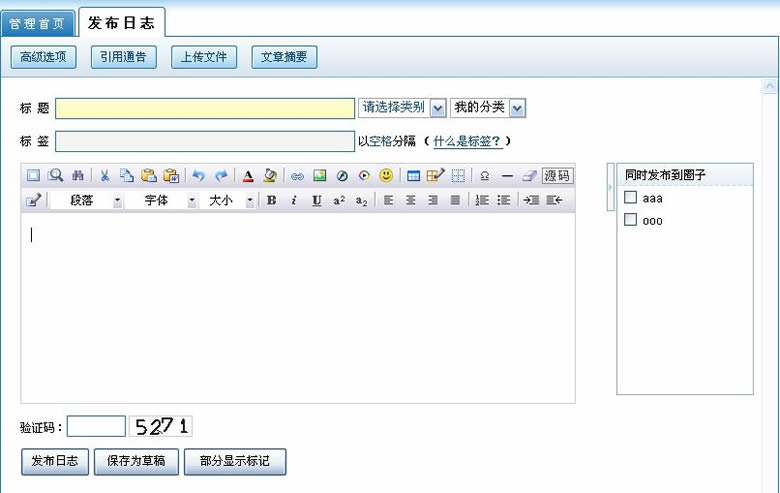Viewport: 780px width, 493px height.
Task: Open the 什么是标签? link
Action: coord(467,141)
